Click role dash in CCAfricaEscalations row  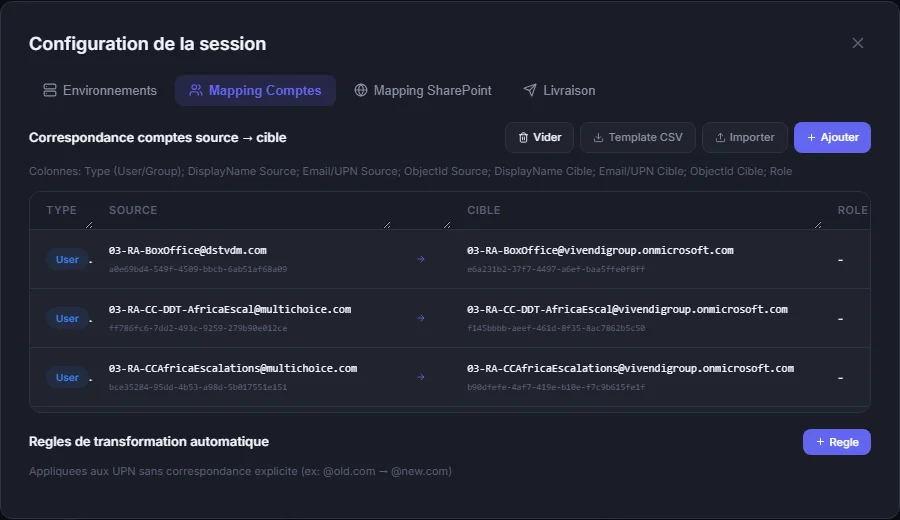(x=840, y=378)
